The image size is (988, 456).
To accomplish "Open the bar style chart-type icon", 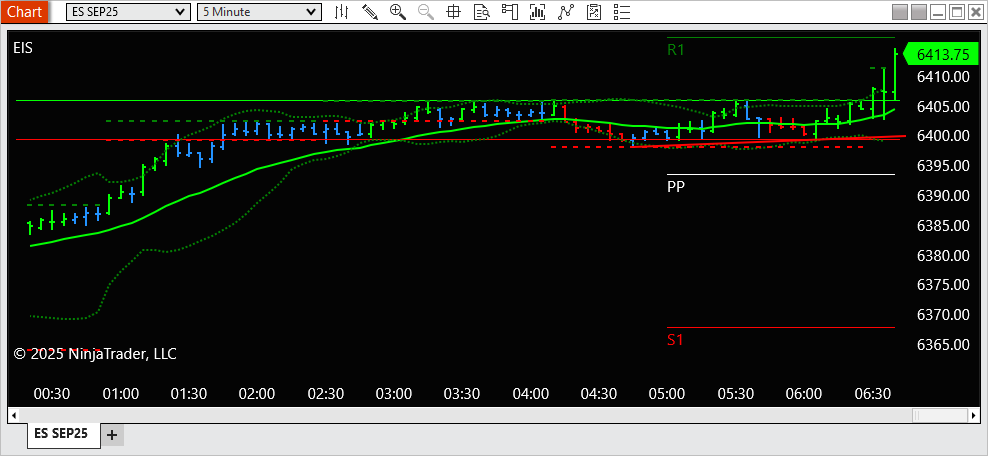I will (341, 11).
